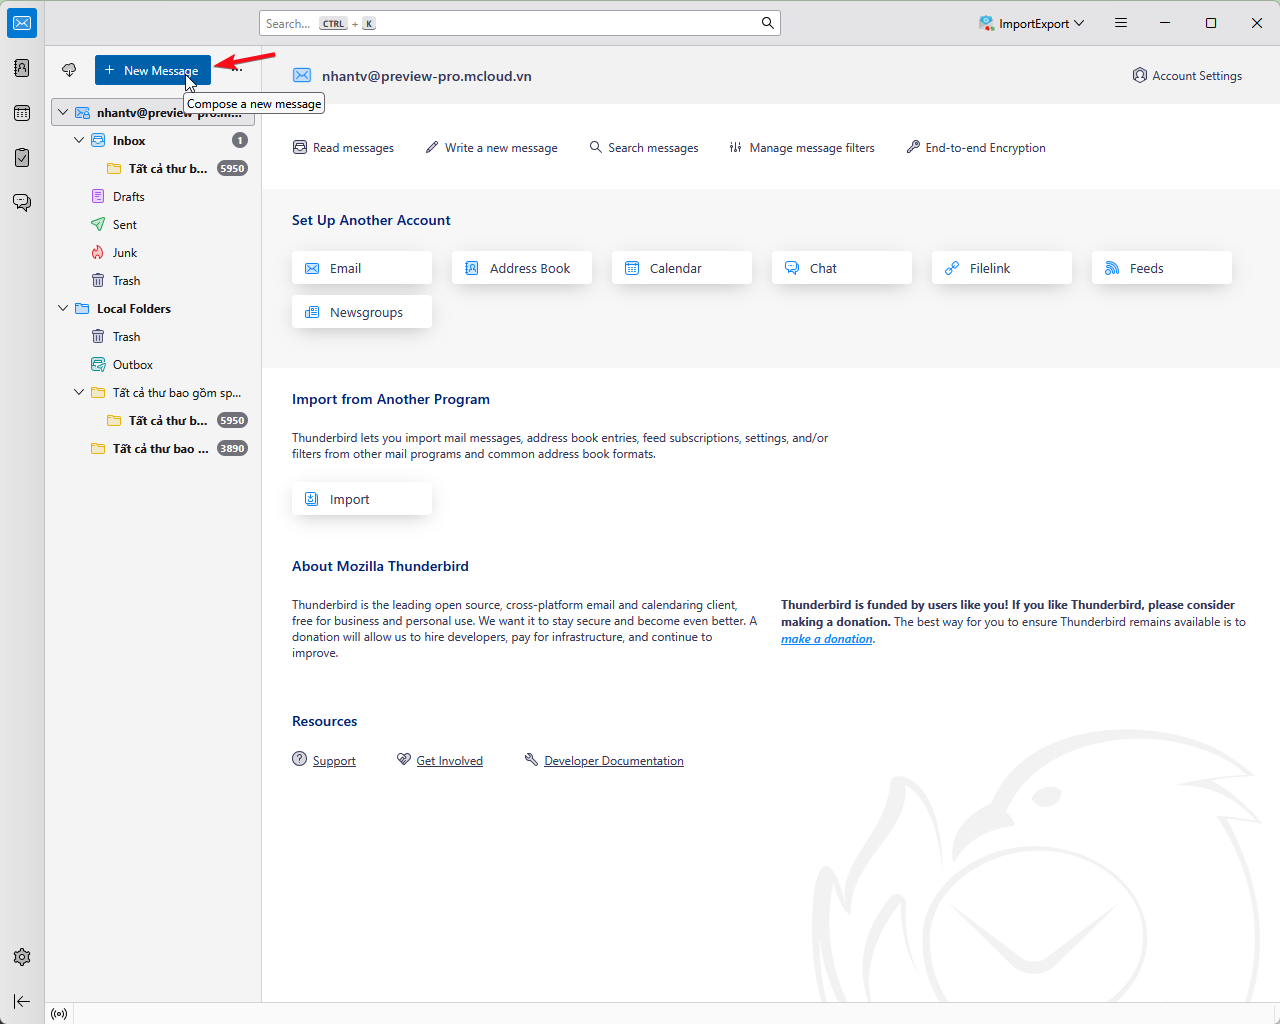Screen dimensions: 1280x1024
Task: Open Tasks in the left spaces toolbar
Action: coord(22,158)
